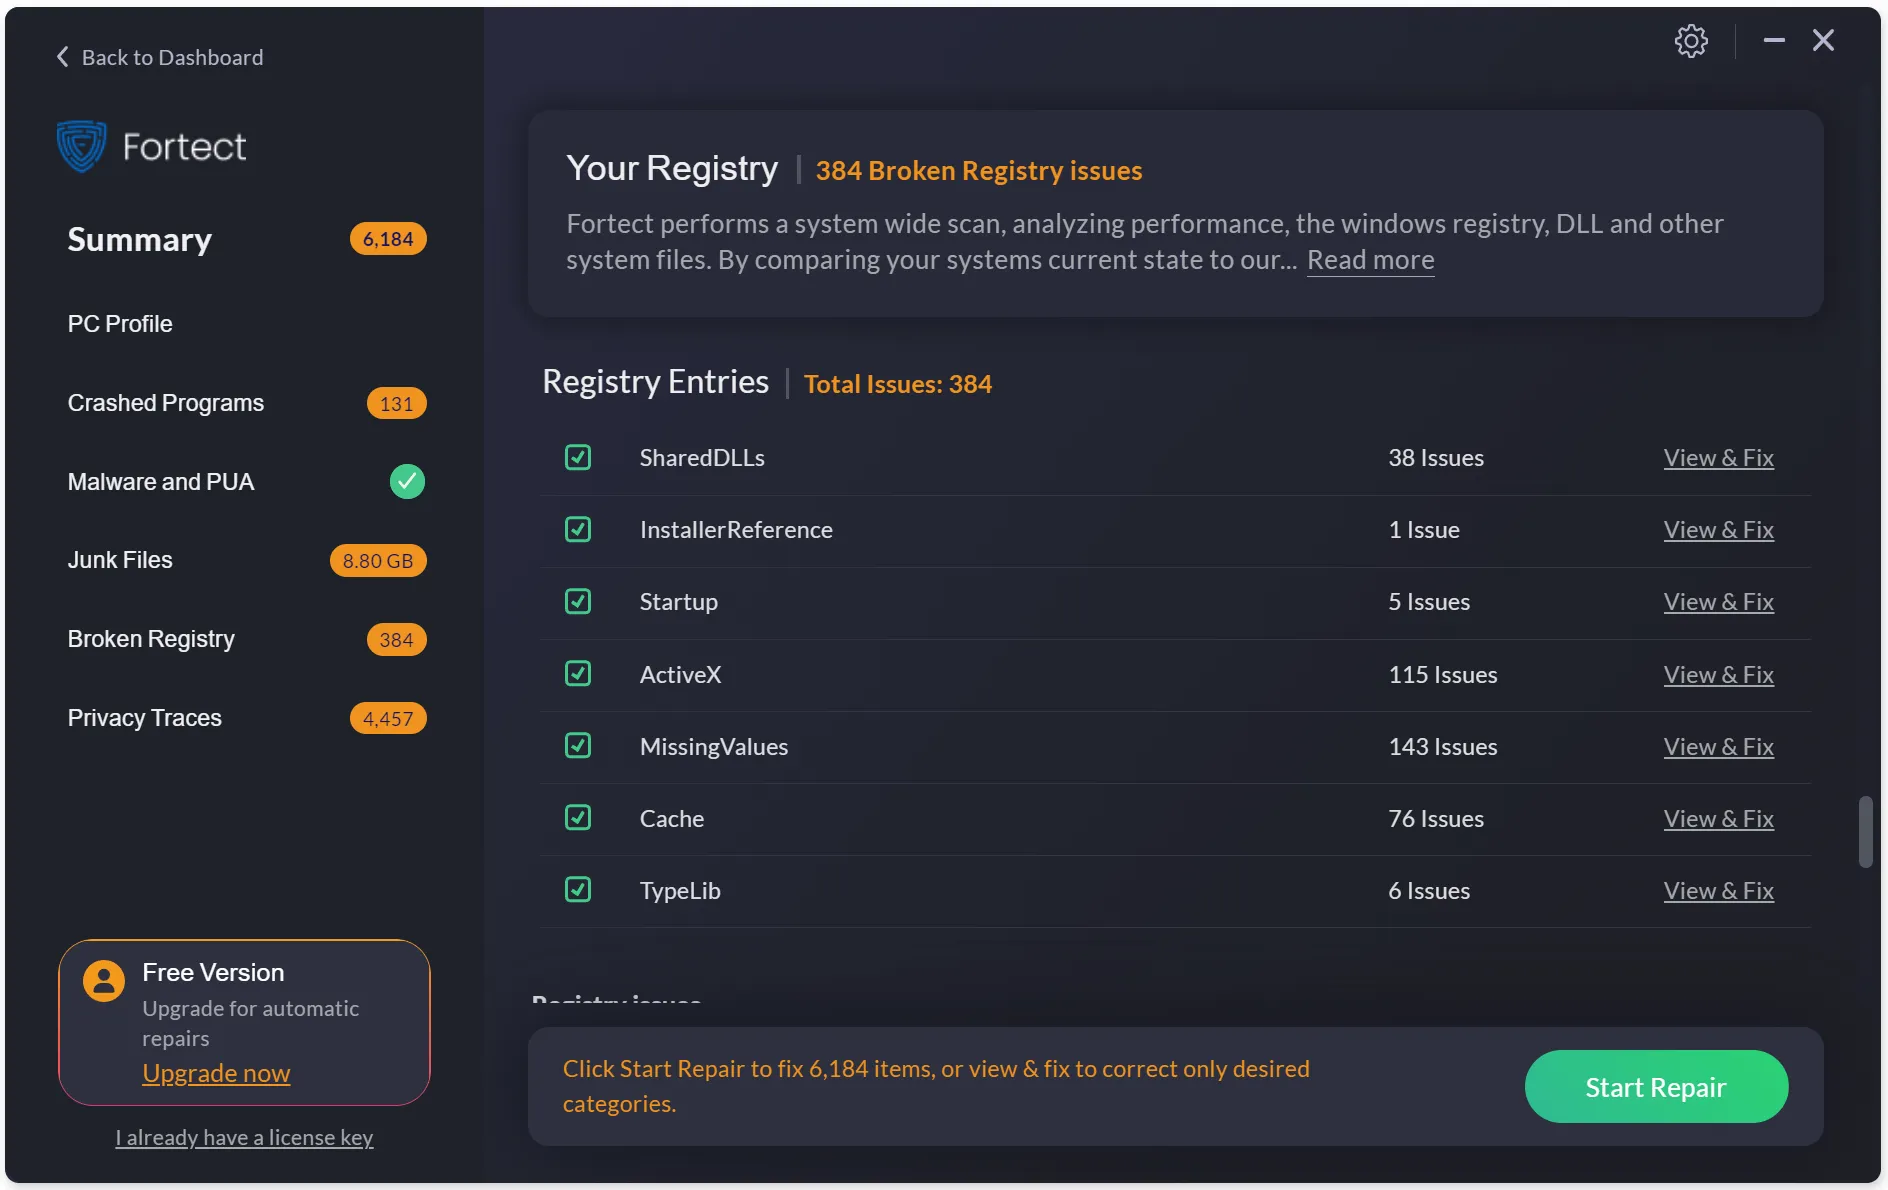Screen dimensions: 1888x1190
Task: Select PC Profile in the sidebar
Action: pyautogui.click(x=119, y=323)
